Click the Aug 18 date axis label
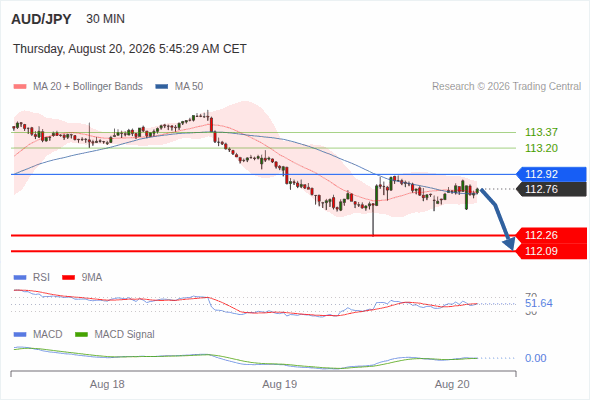This screenshot has width=590, height=400. (107, 384)
